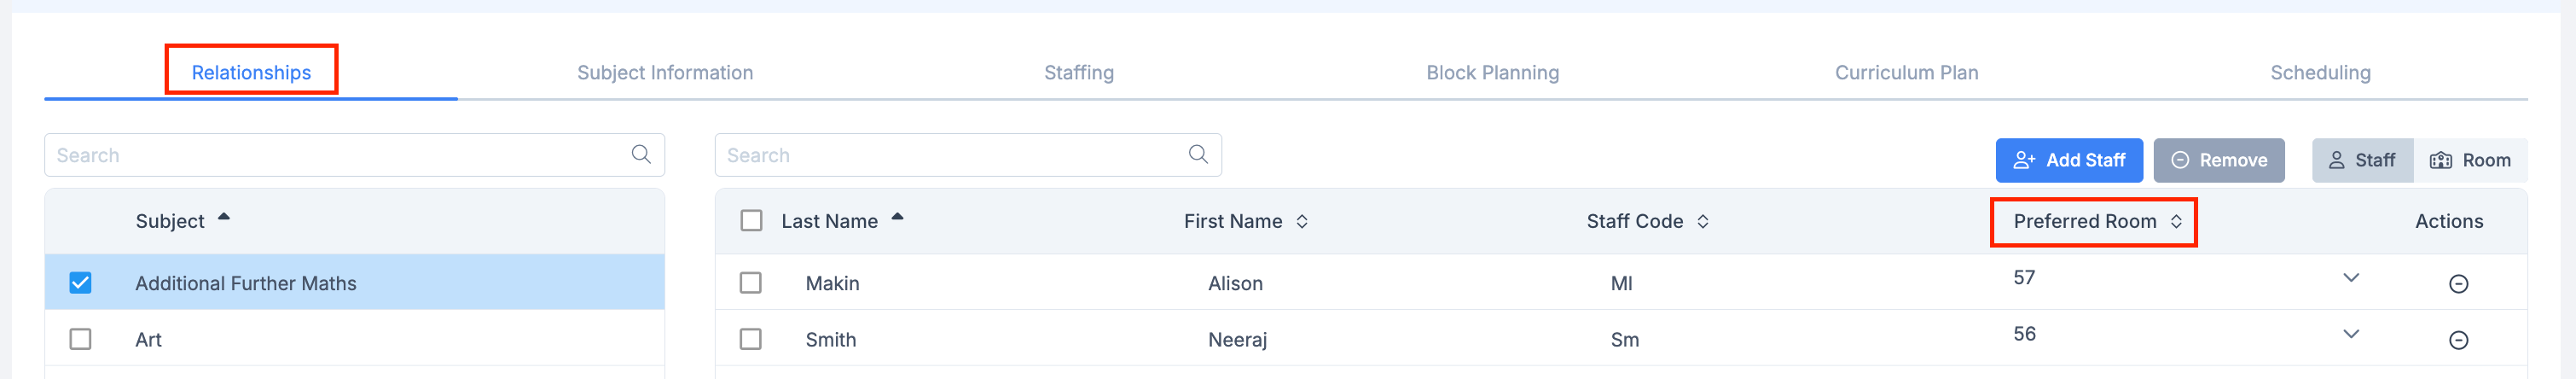
Task: Click the search magnifier icon in subject panel
Action: pos(641,155)
